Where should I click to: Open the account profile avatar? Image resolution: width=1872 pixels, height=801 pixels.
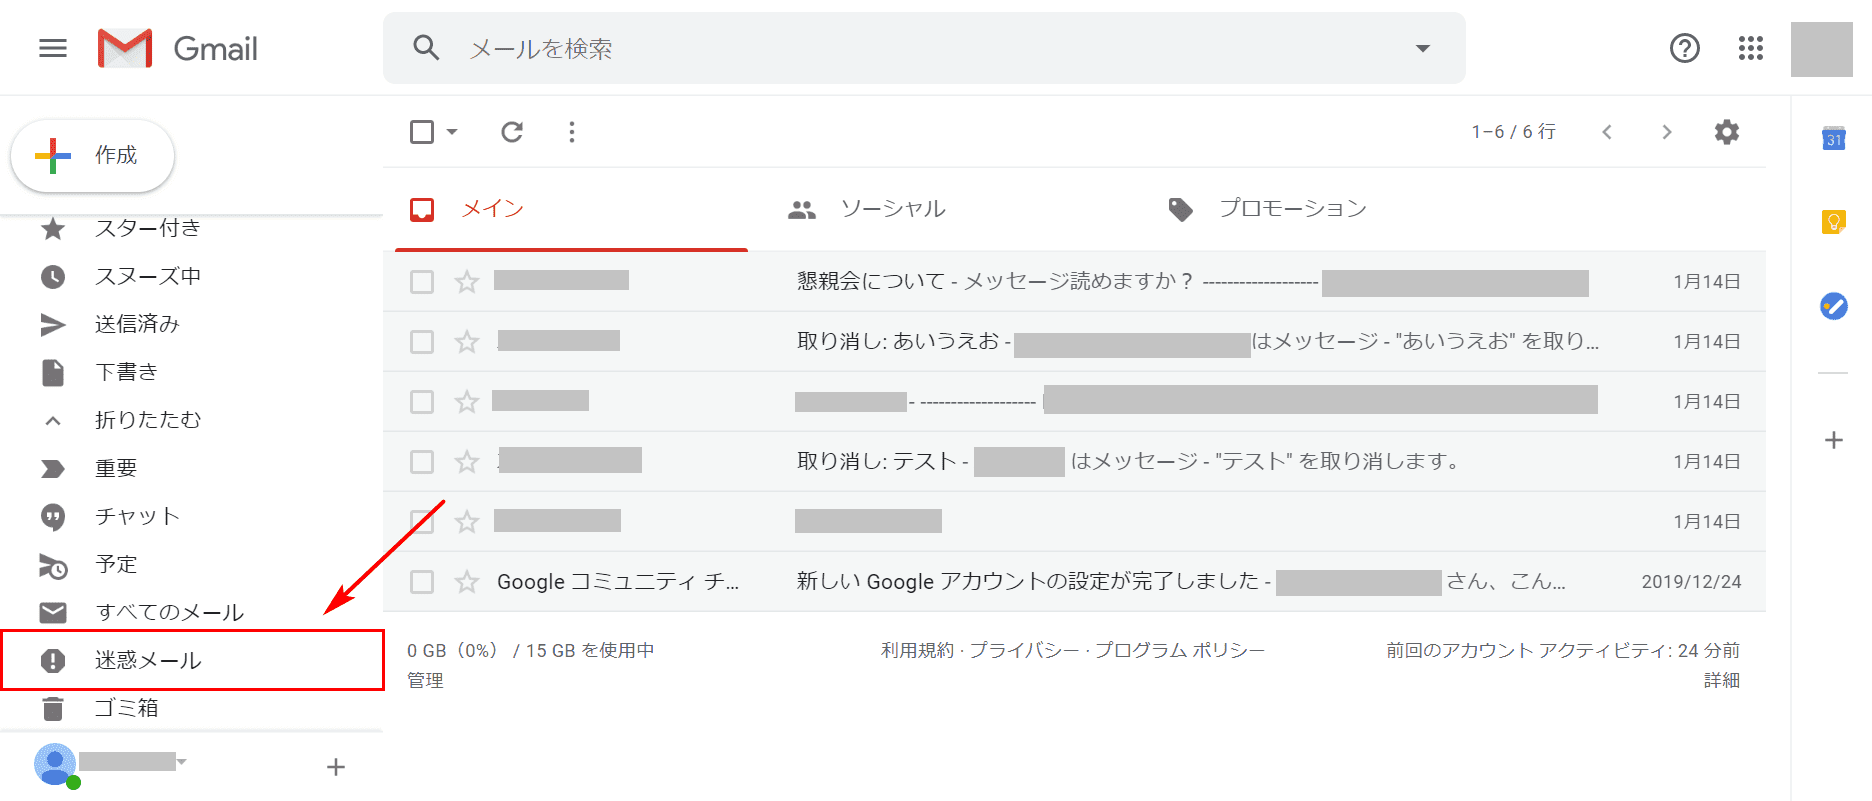point(1822,48)
